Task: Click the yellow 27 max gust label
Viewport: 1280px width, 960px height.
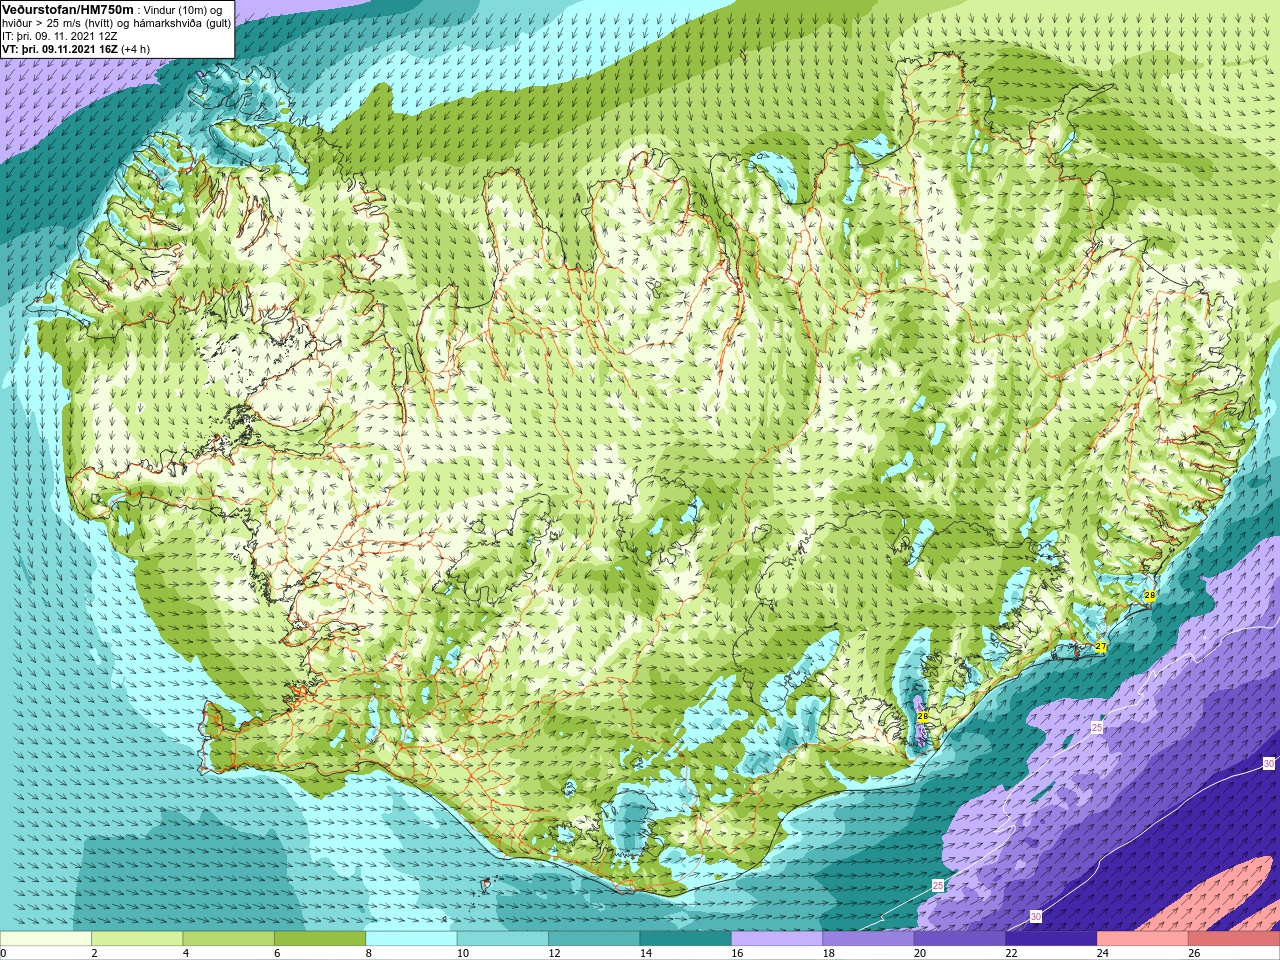Action: tap(1101, 647)
